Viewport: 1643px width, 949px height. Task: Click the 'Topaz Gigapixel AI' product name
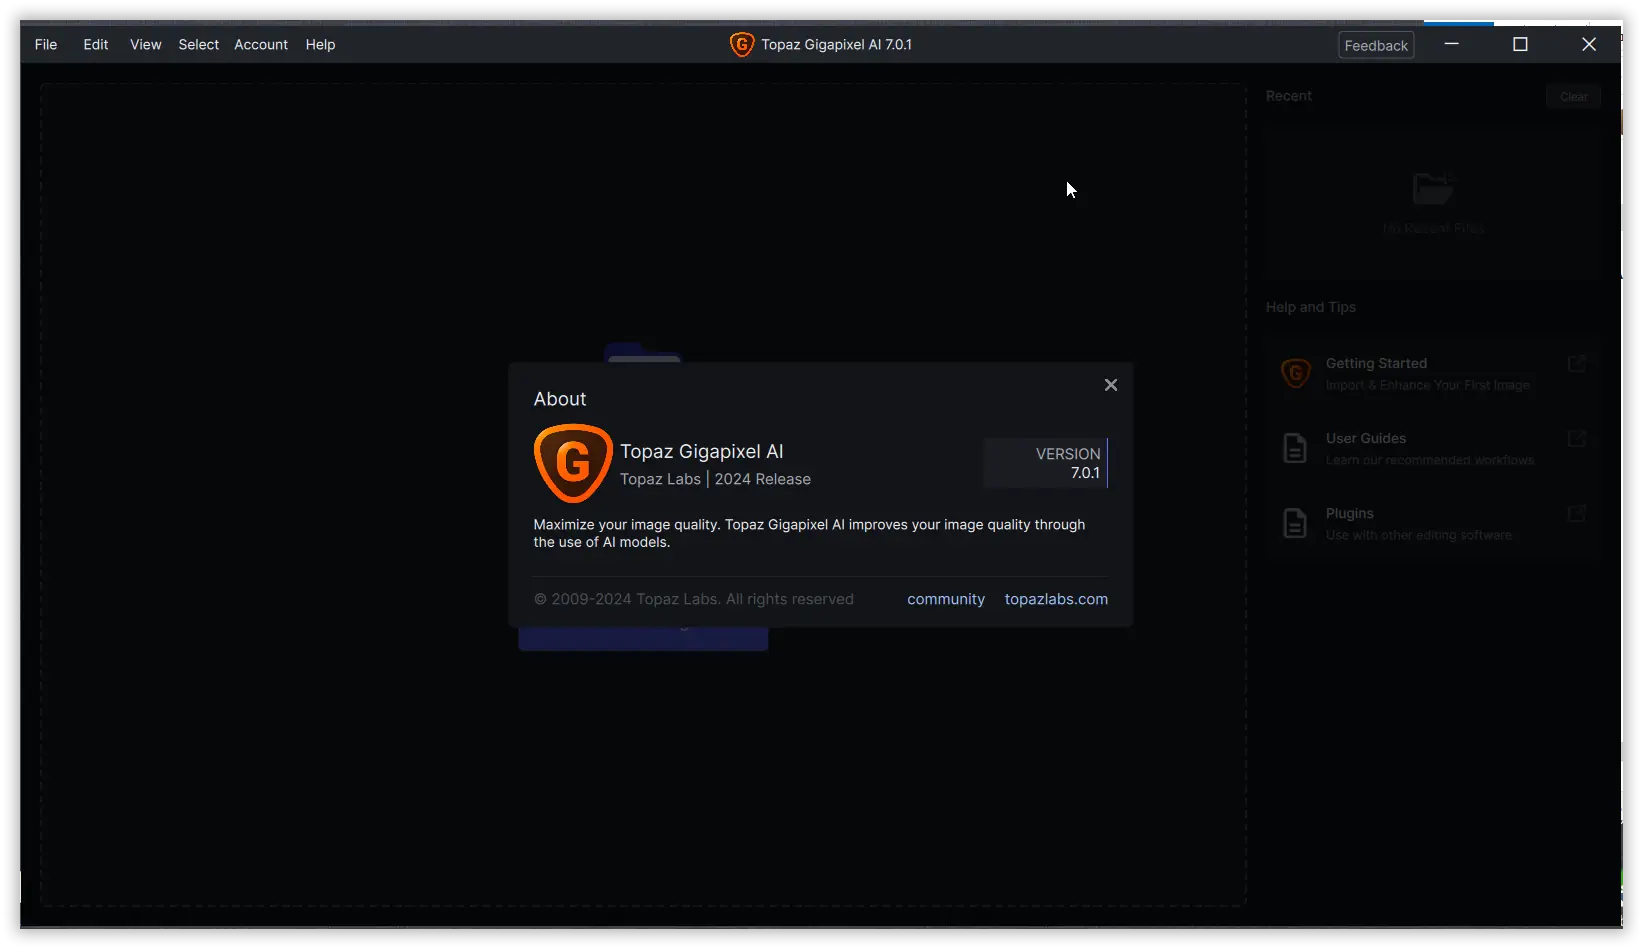pyautogui.click(x=701, y=451)
